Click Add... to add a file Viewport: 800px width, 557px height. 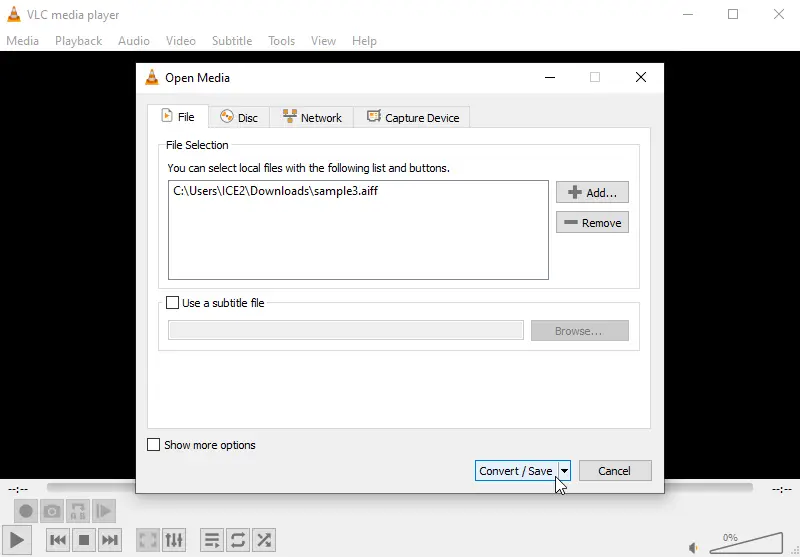pyautogui.click(x=592, y=192)
